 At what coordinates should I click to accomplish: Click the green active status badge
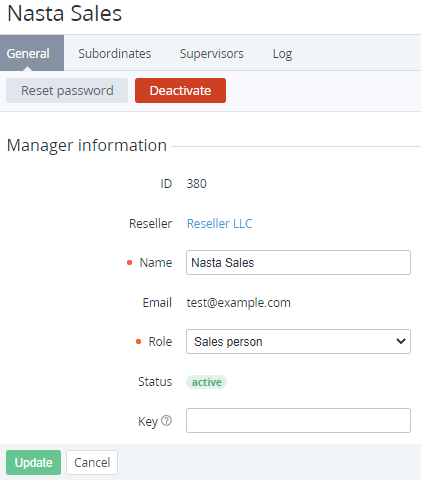(x=206, y=382)
